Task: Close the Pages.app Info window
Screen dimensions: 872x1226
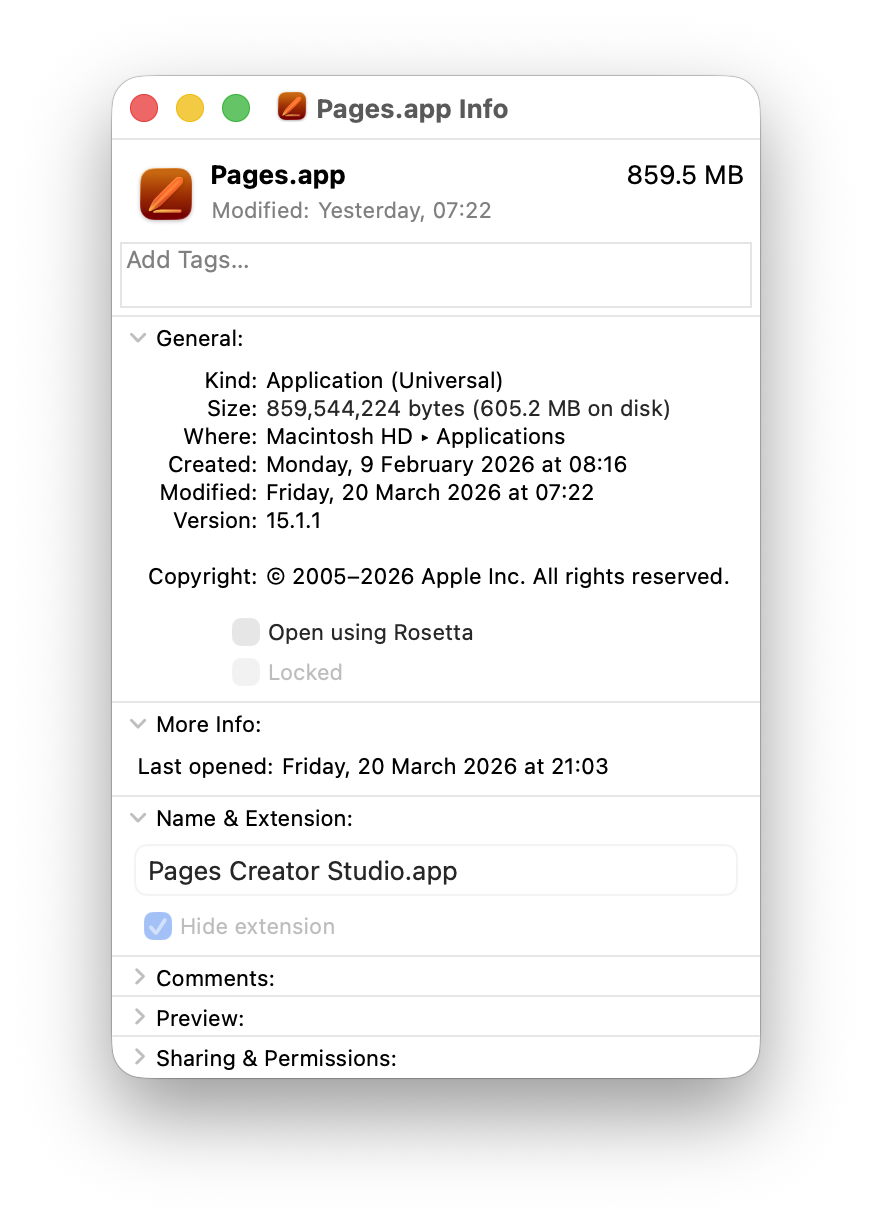Action: (144, 108)
